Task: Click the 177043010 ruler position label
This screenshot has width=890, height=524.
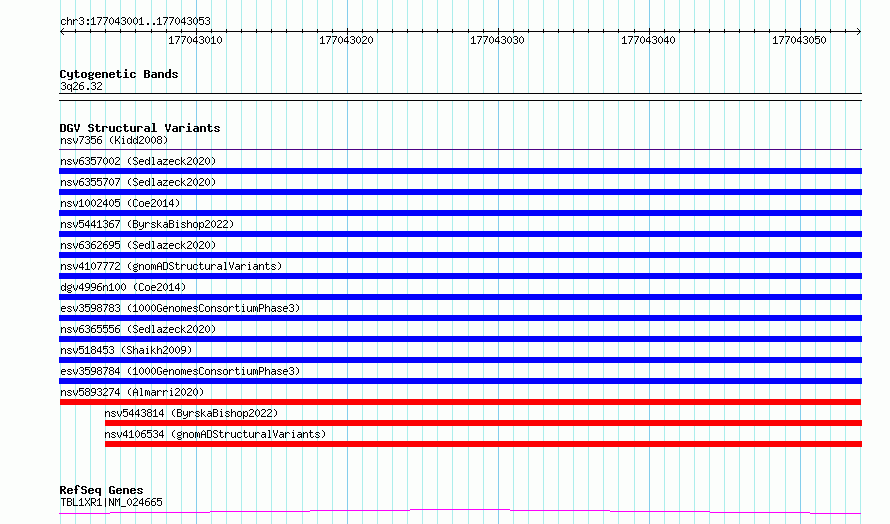Action: coord(195,40)
